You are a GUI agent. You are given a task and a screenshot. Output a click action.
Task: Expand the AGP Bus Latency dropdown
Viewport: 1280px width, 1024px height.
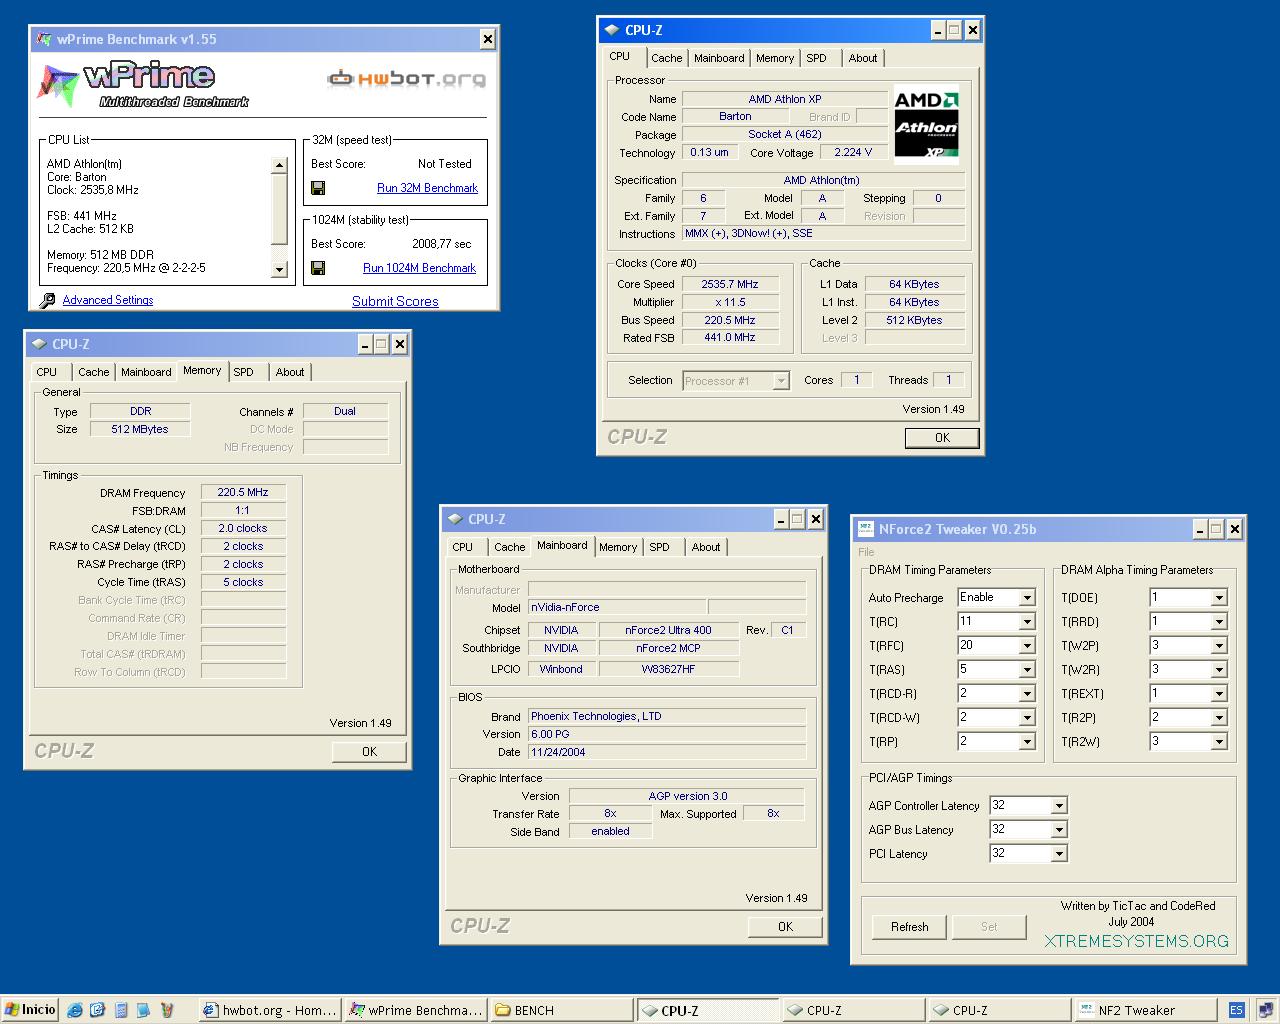(1059, 830)
